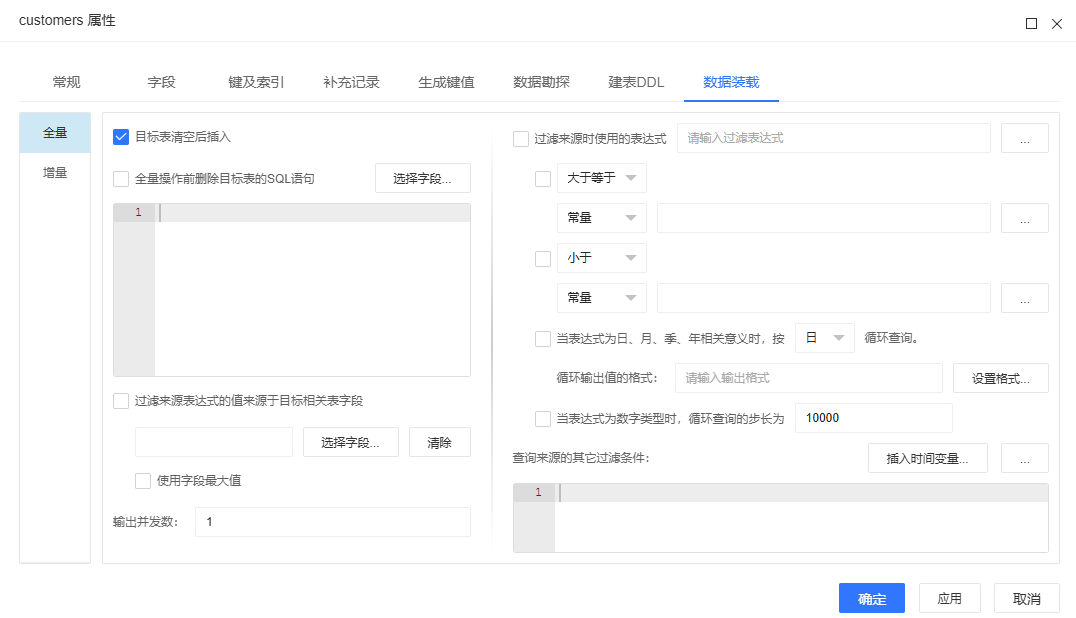The image size is (1076, 618).
Task: Click the 输出并发数 field showing 1
Action: point(333,522)
